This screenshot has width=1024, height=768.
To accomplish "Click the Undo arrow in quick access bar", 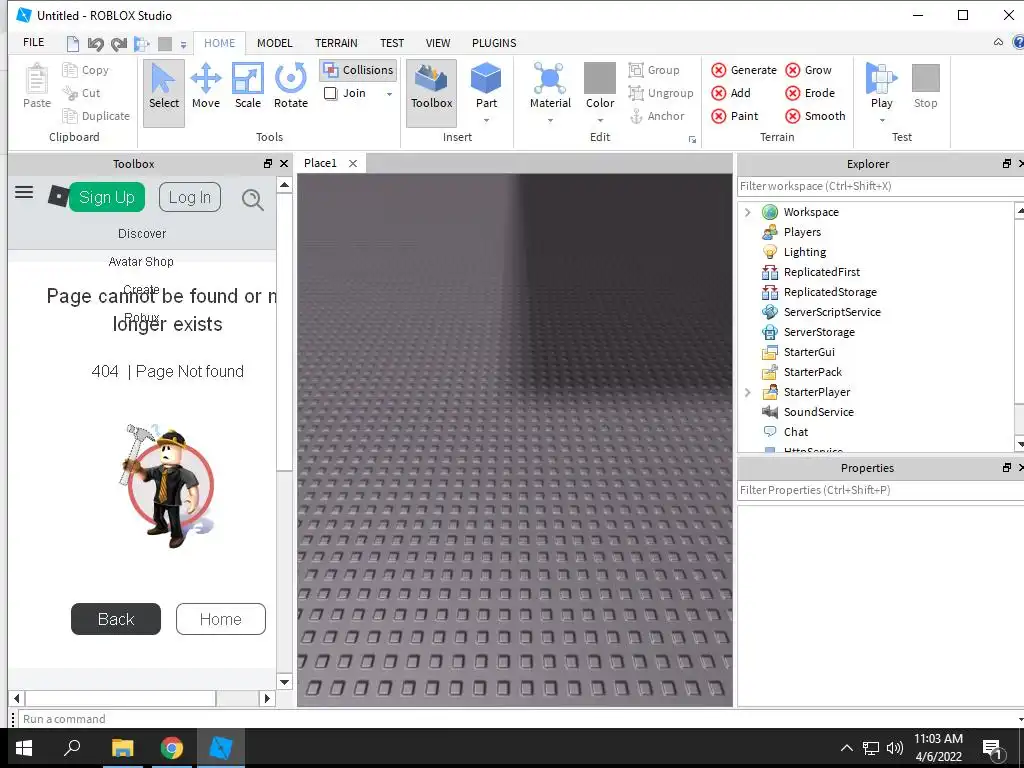I will (95, 44).
